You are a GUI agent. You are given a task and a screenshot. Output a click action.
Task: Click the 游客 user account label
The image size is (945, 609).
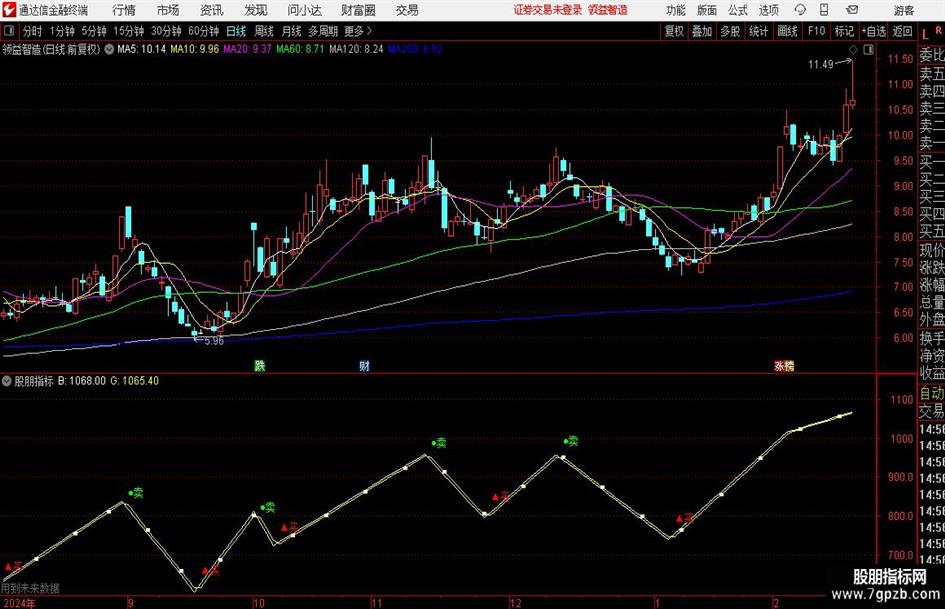coord(903,10)
